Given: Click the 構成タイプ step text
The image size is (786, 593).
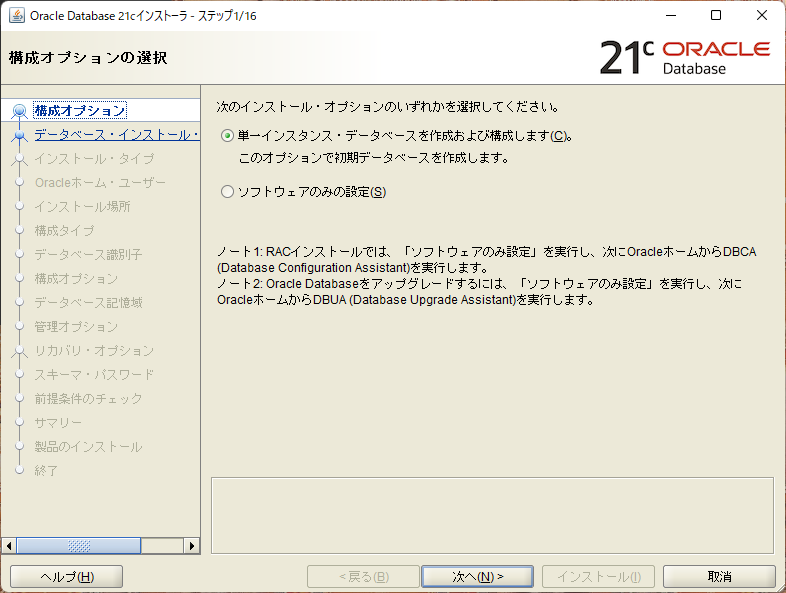Looking at the screenshot, I should [x=64, y=231].
